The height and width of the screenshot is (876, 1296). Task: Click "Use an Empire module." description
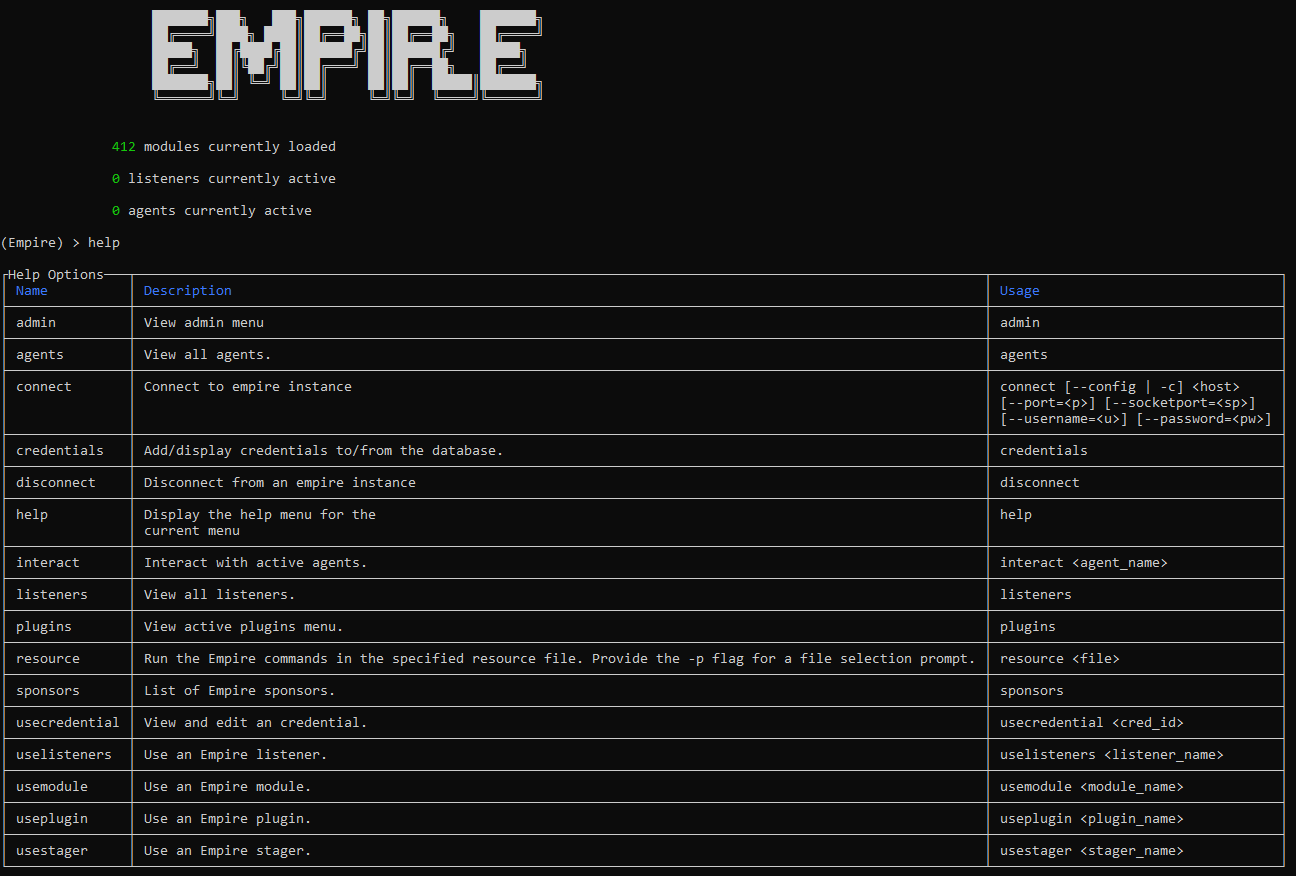coord(228,787)
